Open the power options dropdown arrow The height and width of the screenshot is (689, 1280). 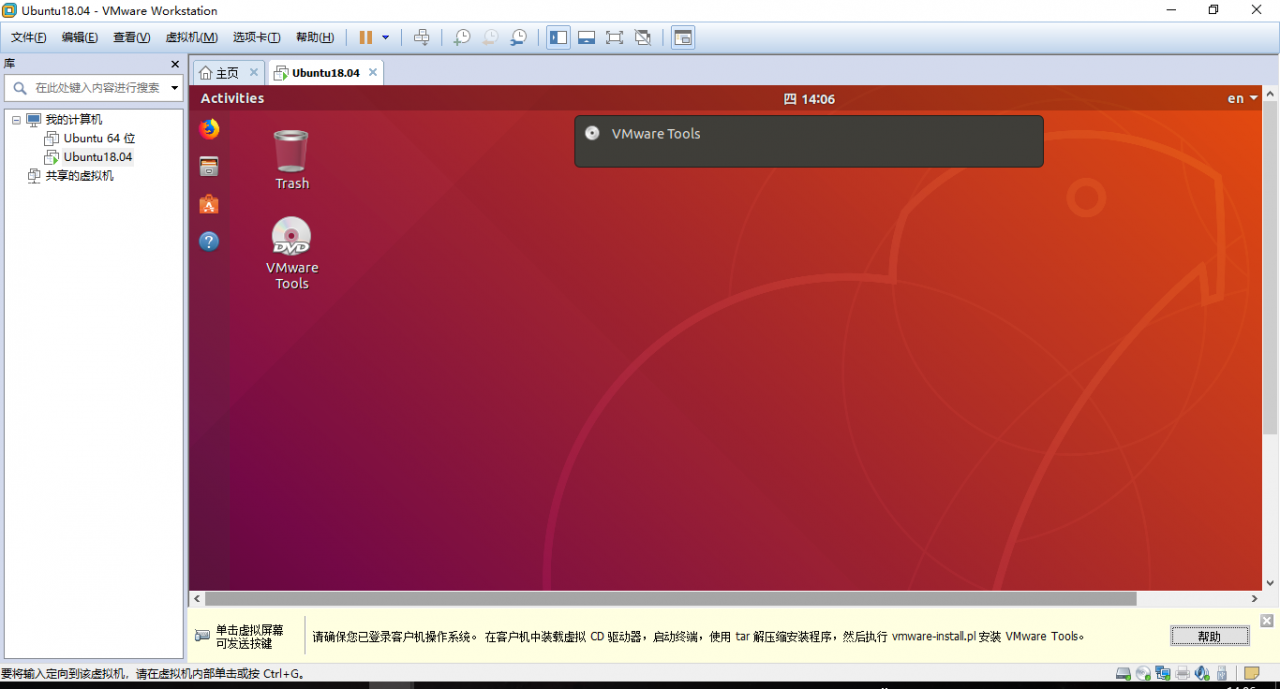386,38
